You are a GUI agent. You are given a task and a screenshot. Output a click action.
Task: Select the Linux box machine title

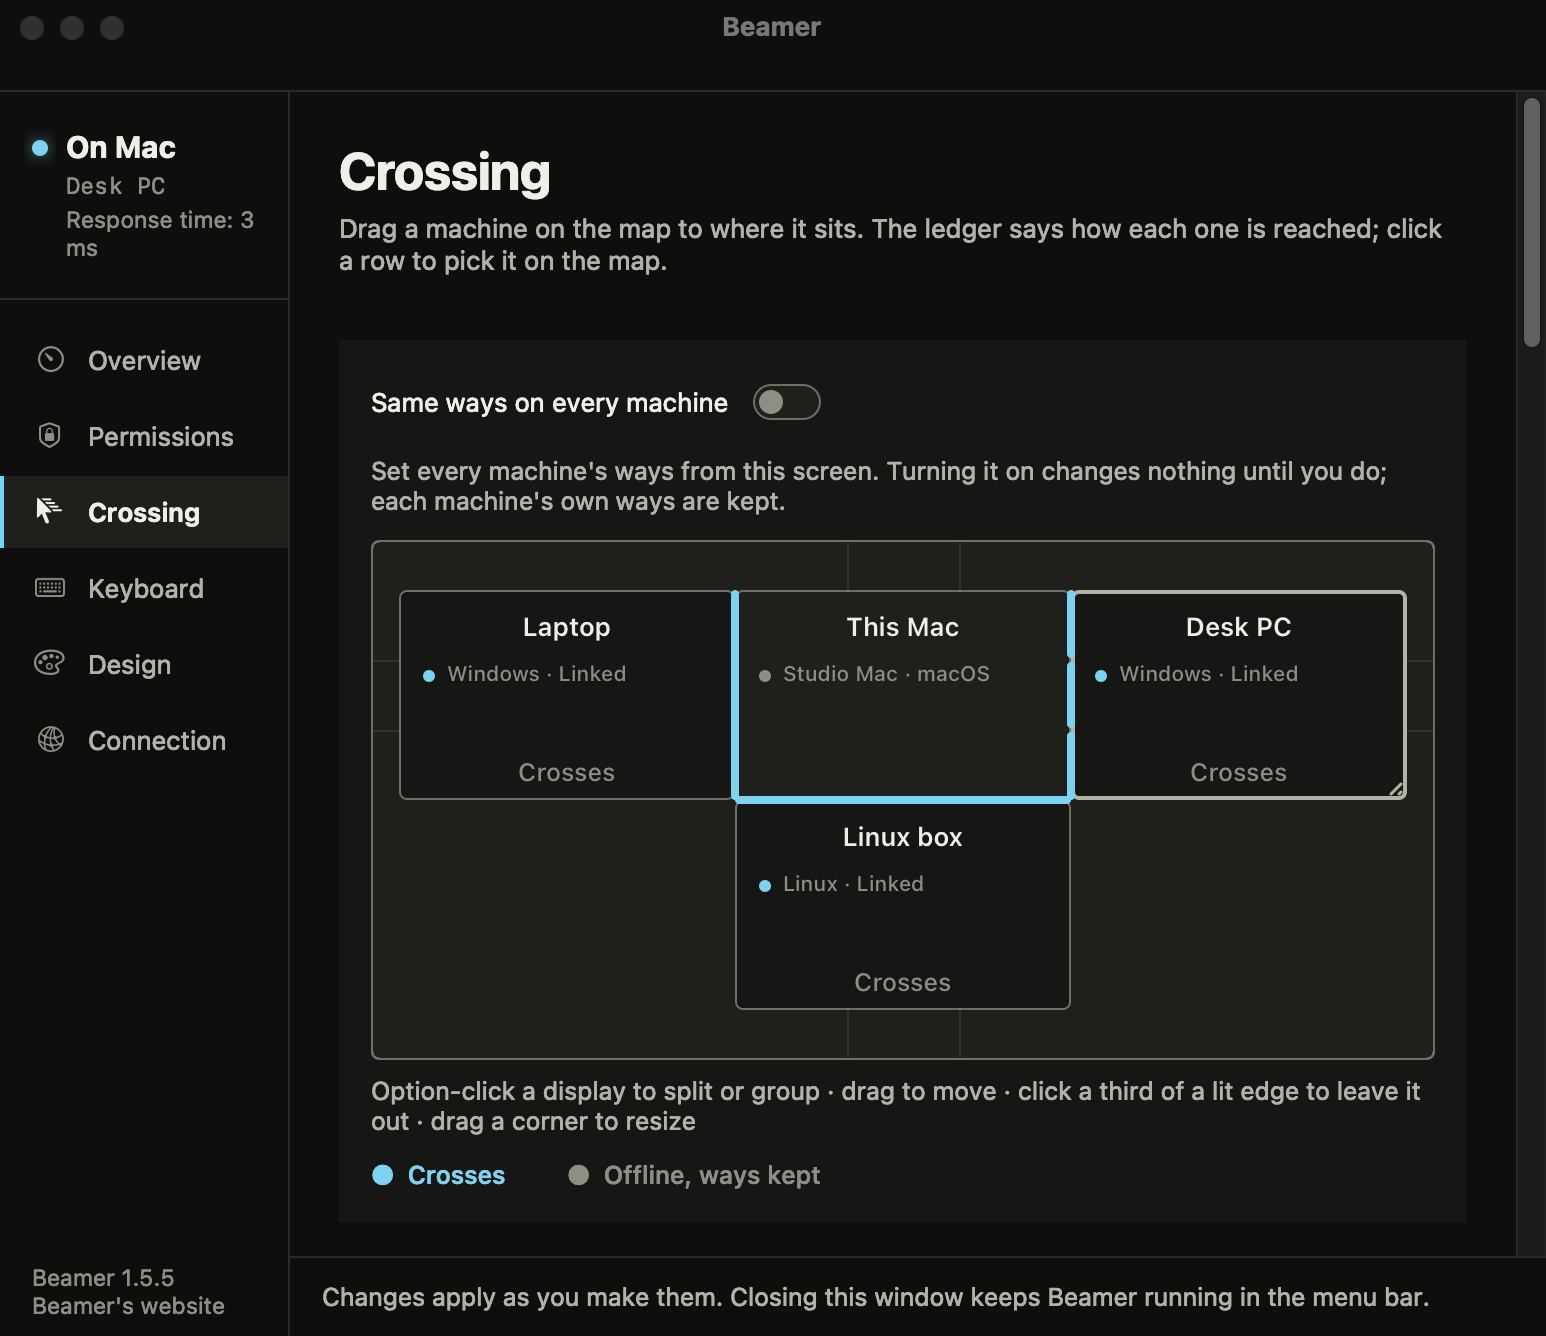coord(903,837)
